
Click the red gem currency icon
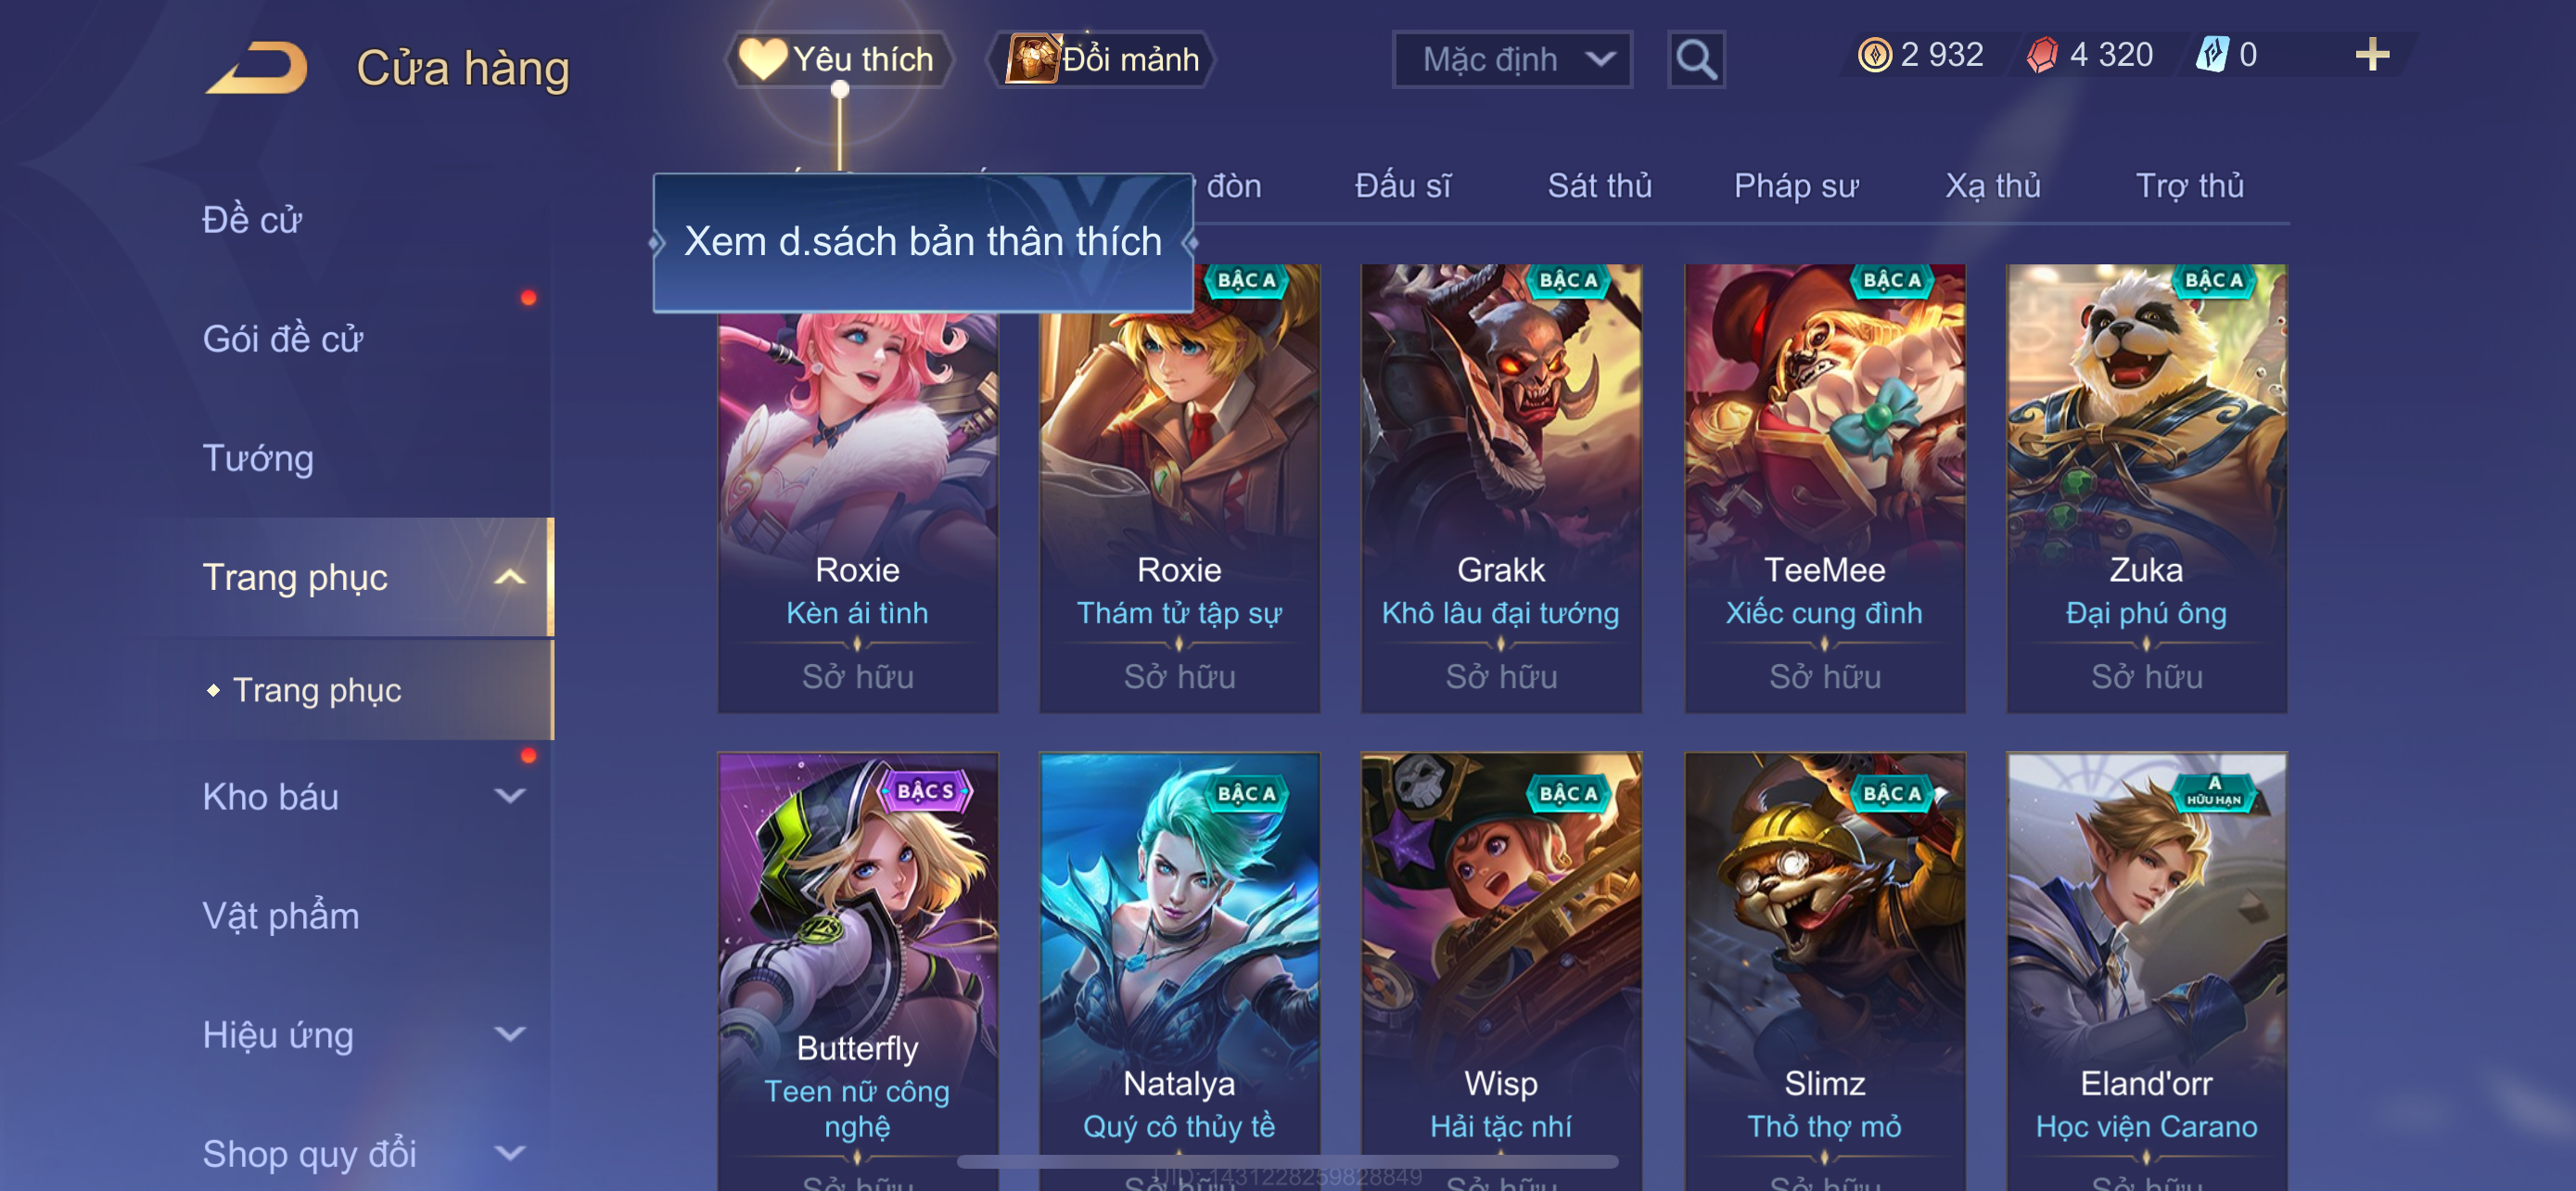[2042, 55]
